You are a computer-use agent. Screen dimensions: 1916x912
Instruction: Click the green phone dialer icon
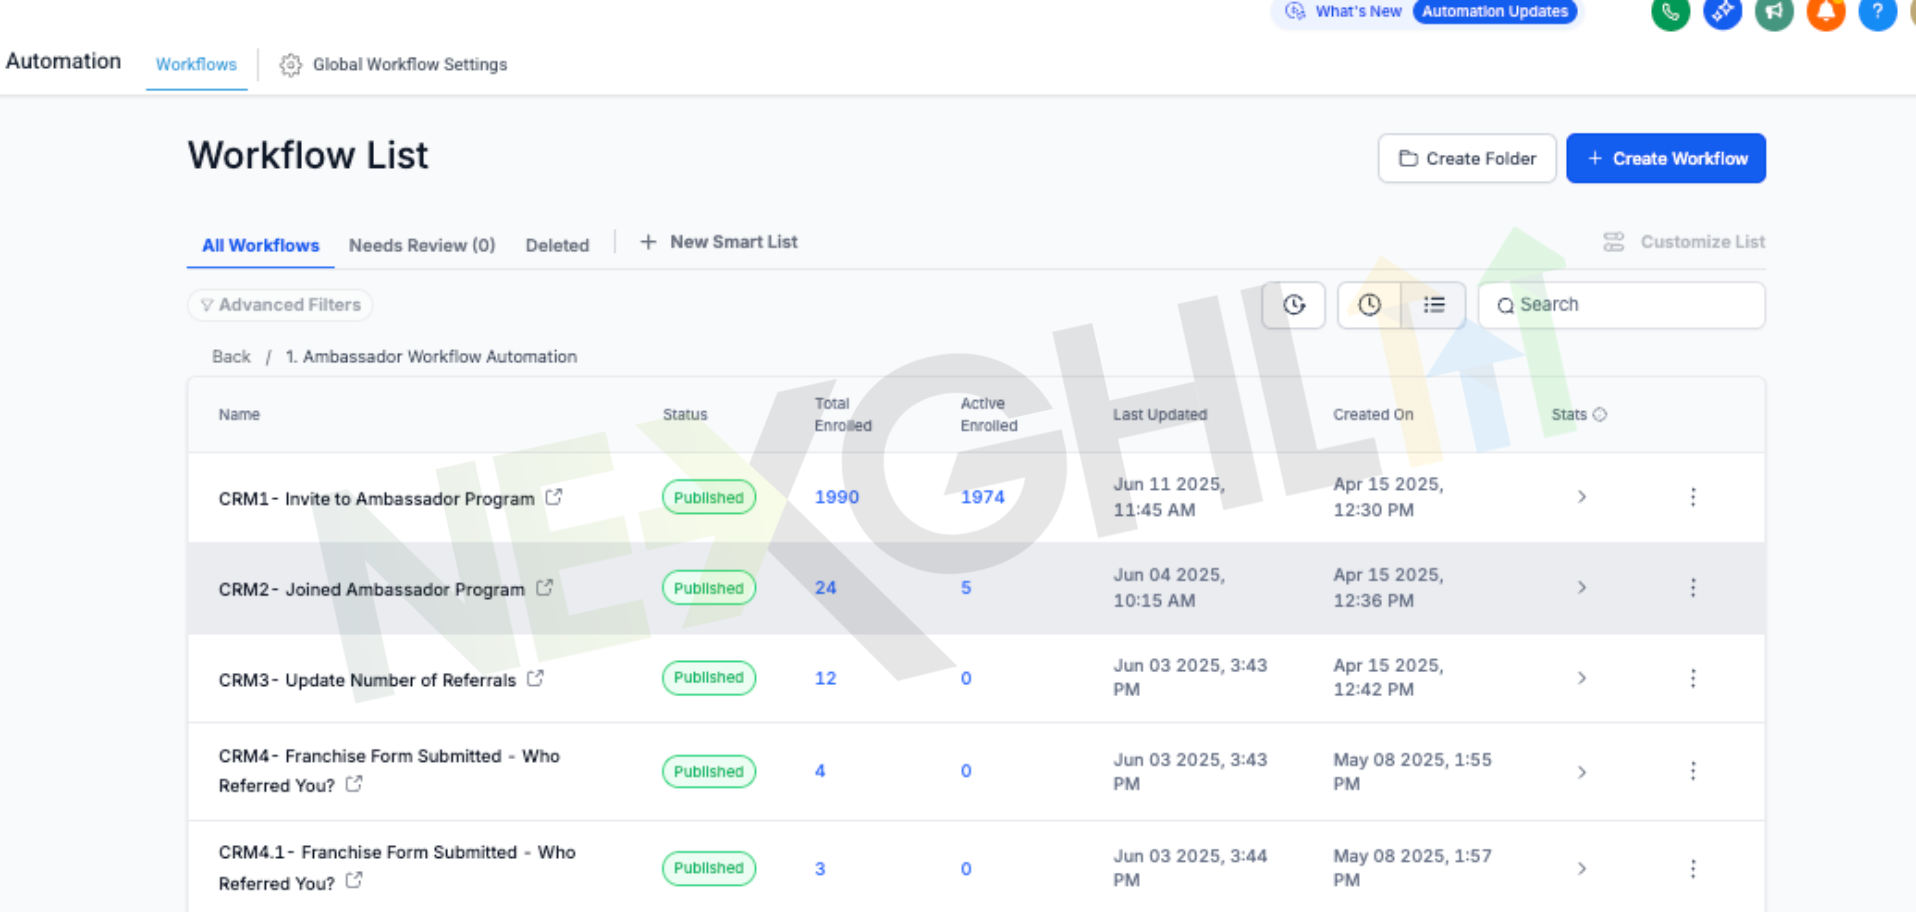[1669, 13]
